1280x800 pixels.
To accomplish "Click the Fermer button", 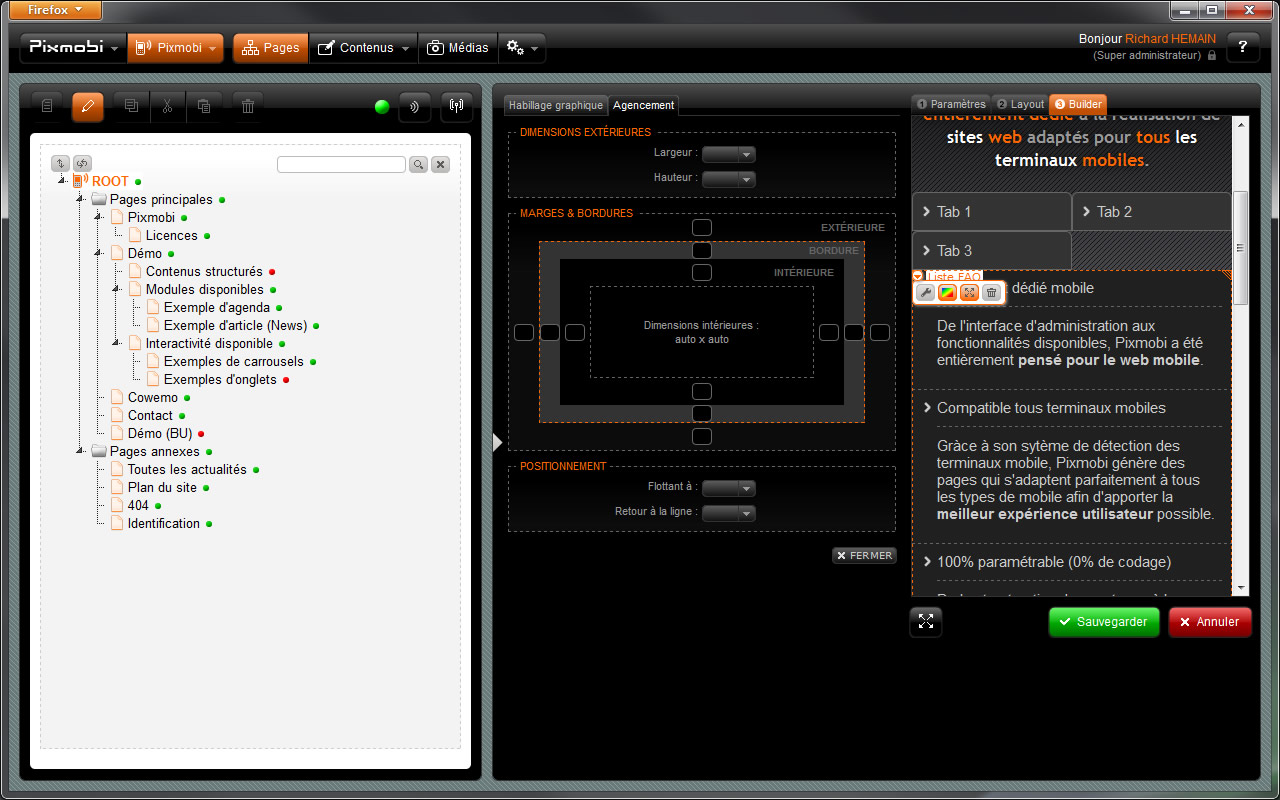I will tap(865, 556).
